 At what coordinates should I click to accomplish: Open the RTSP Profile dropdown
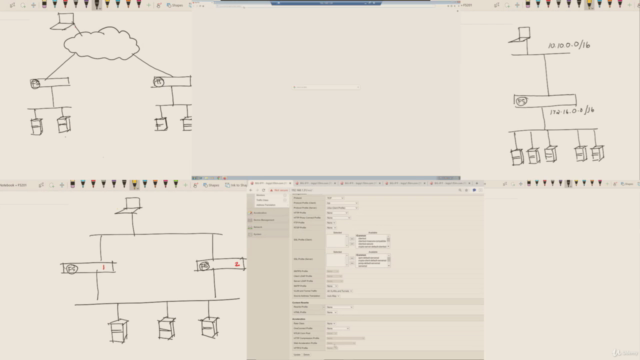(331, 227)
